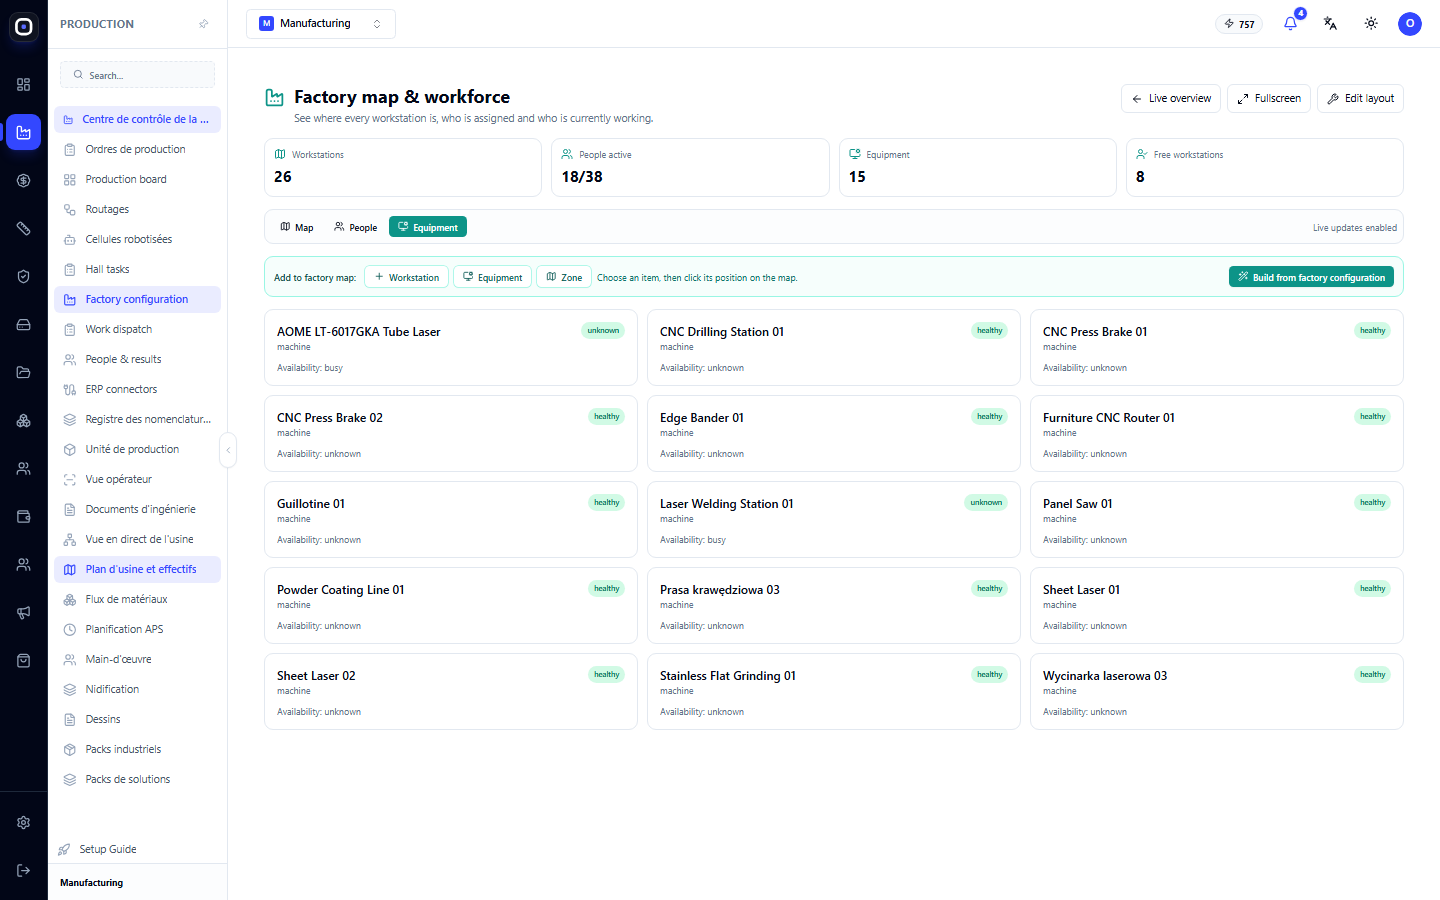Open the Manufacturing workspace dropdown

pyautogui.click(x=321, y=24)
